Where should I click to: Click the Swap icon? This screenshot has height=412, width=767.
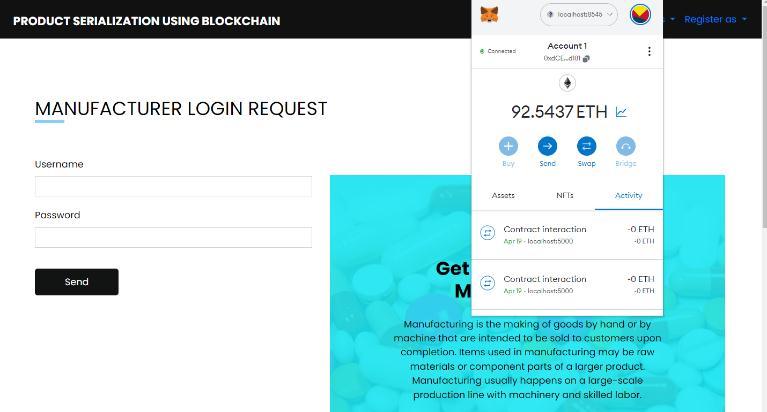coord(587,146)
